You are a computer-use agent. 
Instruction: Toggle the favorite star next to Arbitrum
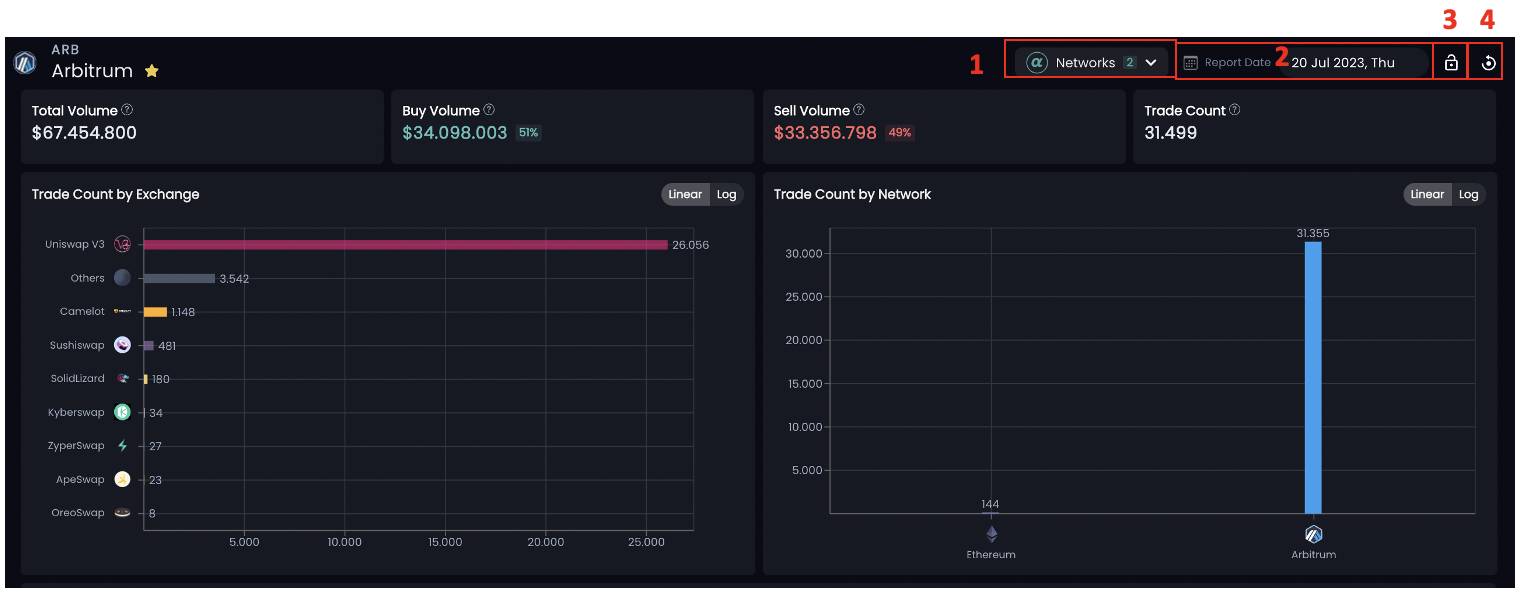pos(152,71)
